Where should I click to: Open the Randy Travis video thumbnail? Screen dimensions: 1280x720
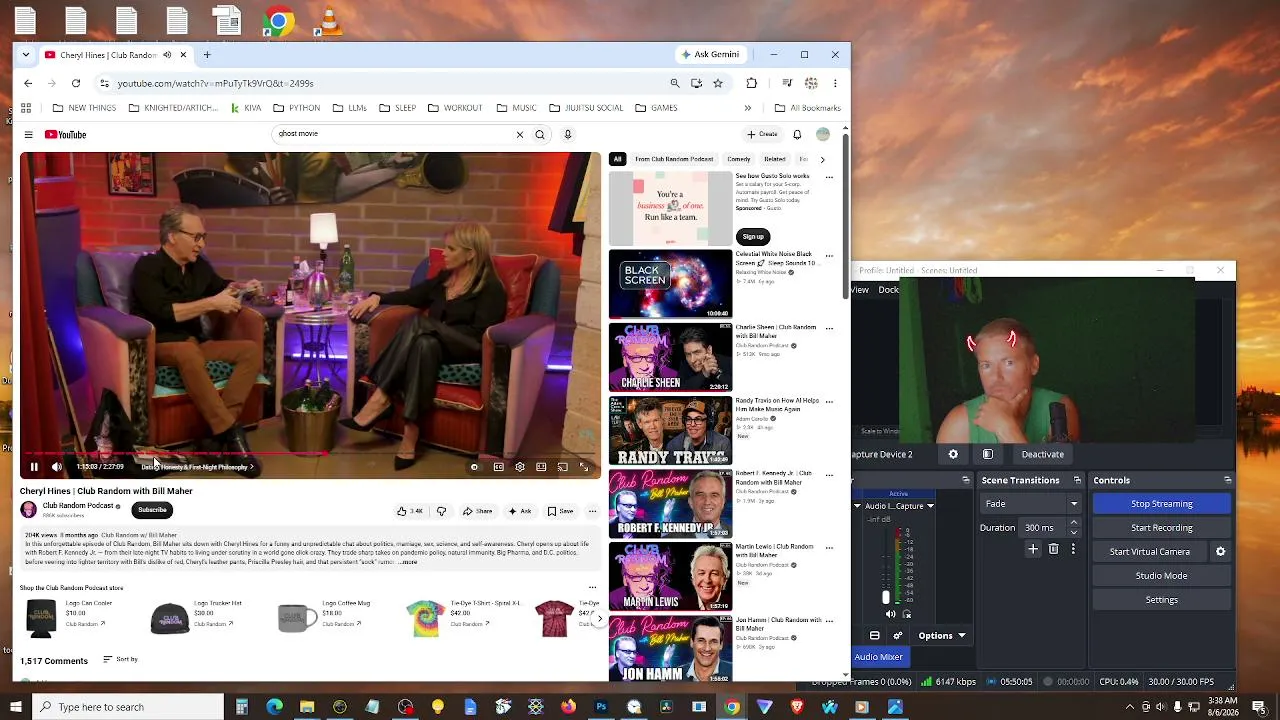[x=670, y=431]
